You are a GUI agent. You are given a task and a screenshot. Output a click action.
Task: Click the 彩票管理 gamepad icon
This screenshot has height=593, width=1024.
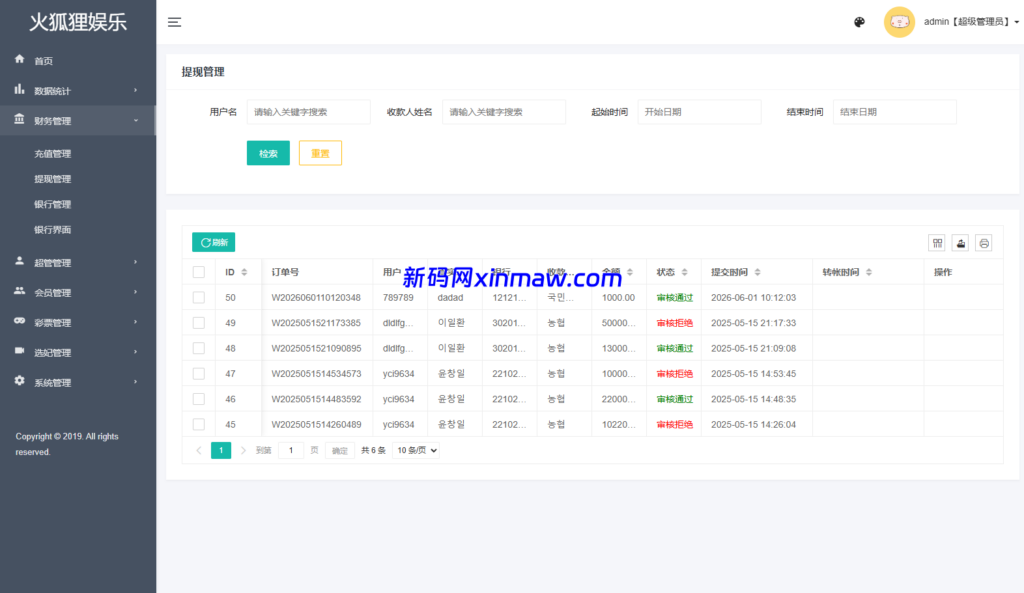[20, 321]
